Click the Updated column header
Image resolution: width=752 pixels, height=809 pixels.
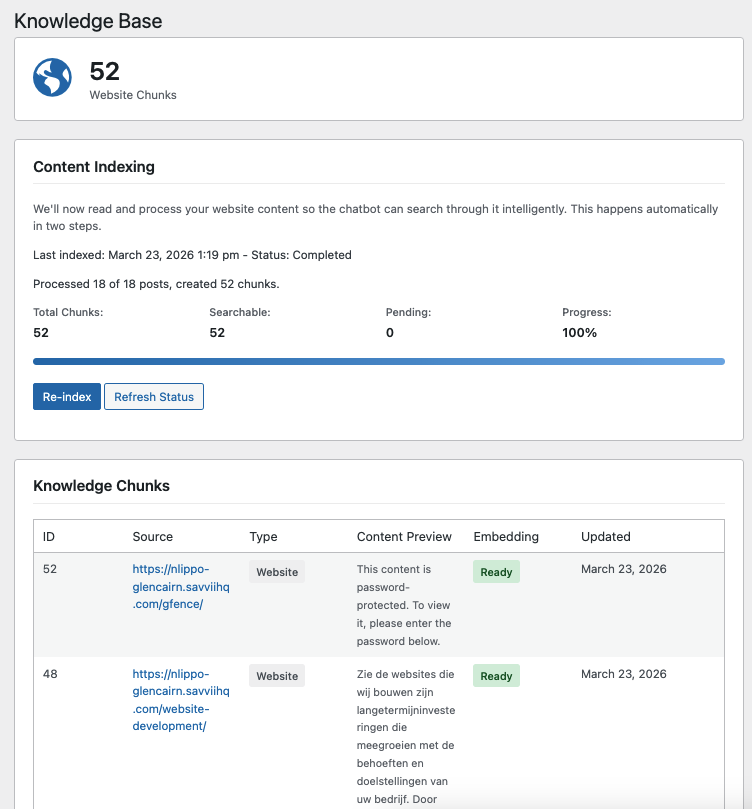[605, 537]
